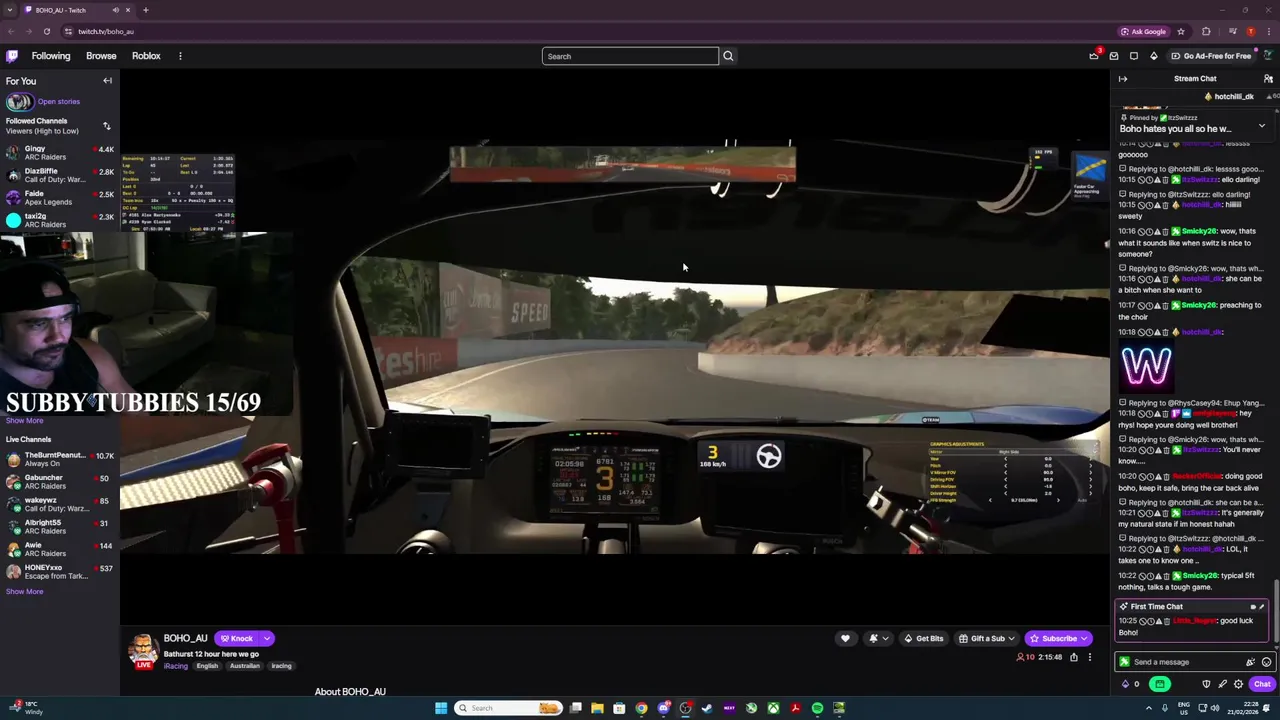Click the Get Bits button below video
The image size is (1280, 720).
(924, 639)
